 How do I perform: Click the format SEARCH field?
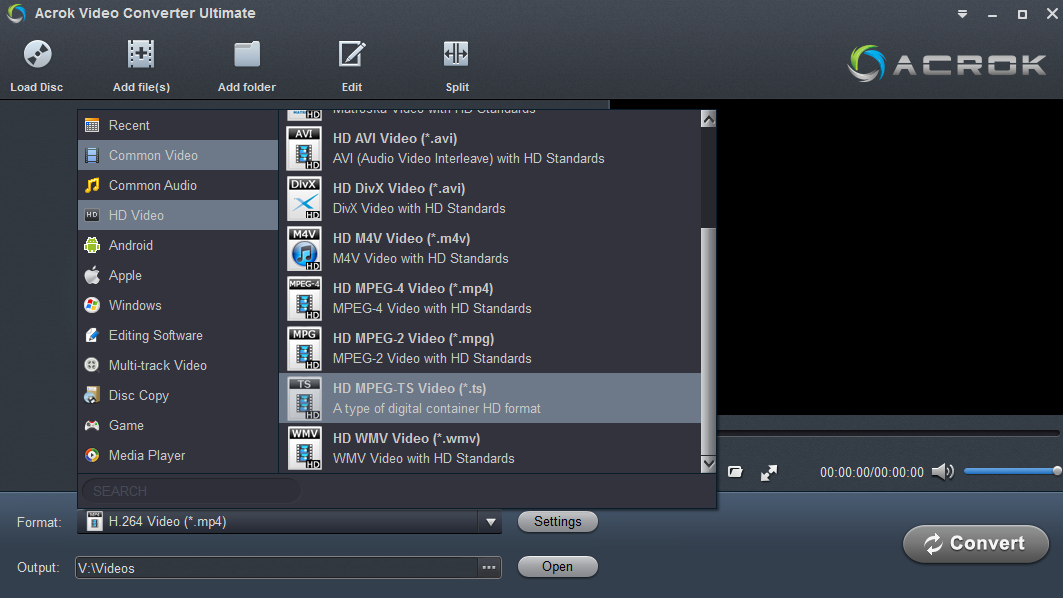coord(191,491)
